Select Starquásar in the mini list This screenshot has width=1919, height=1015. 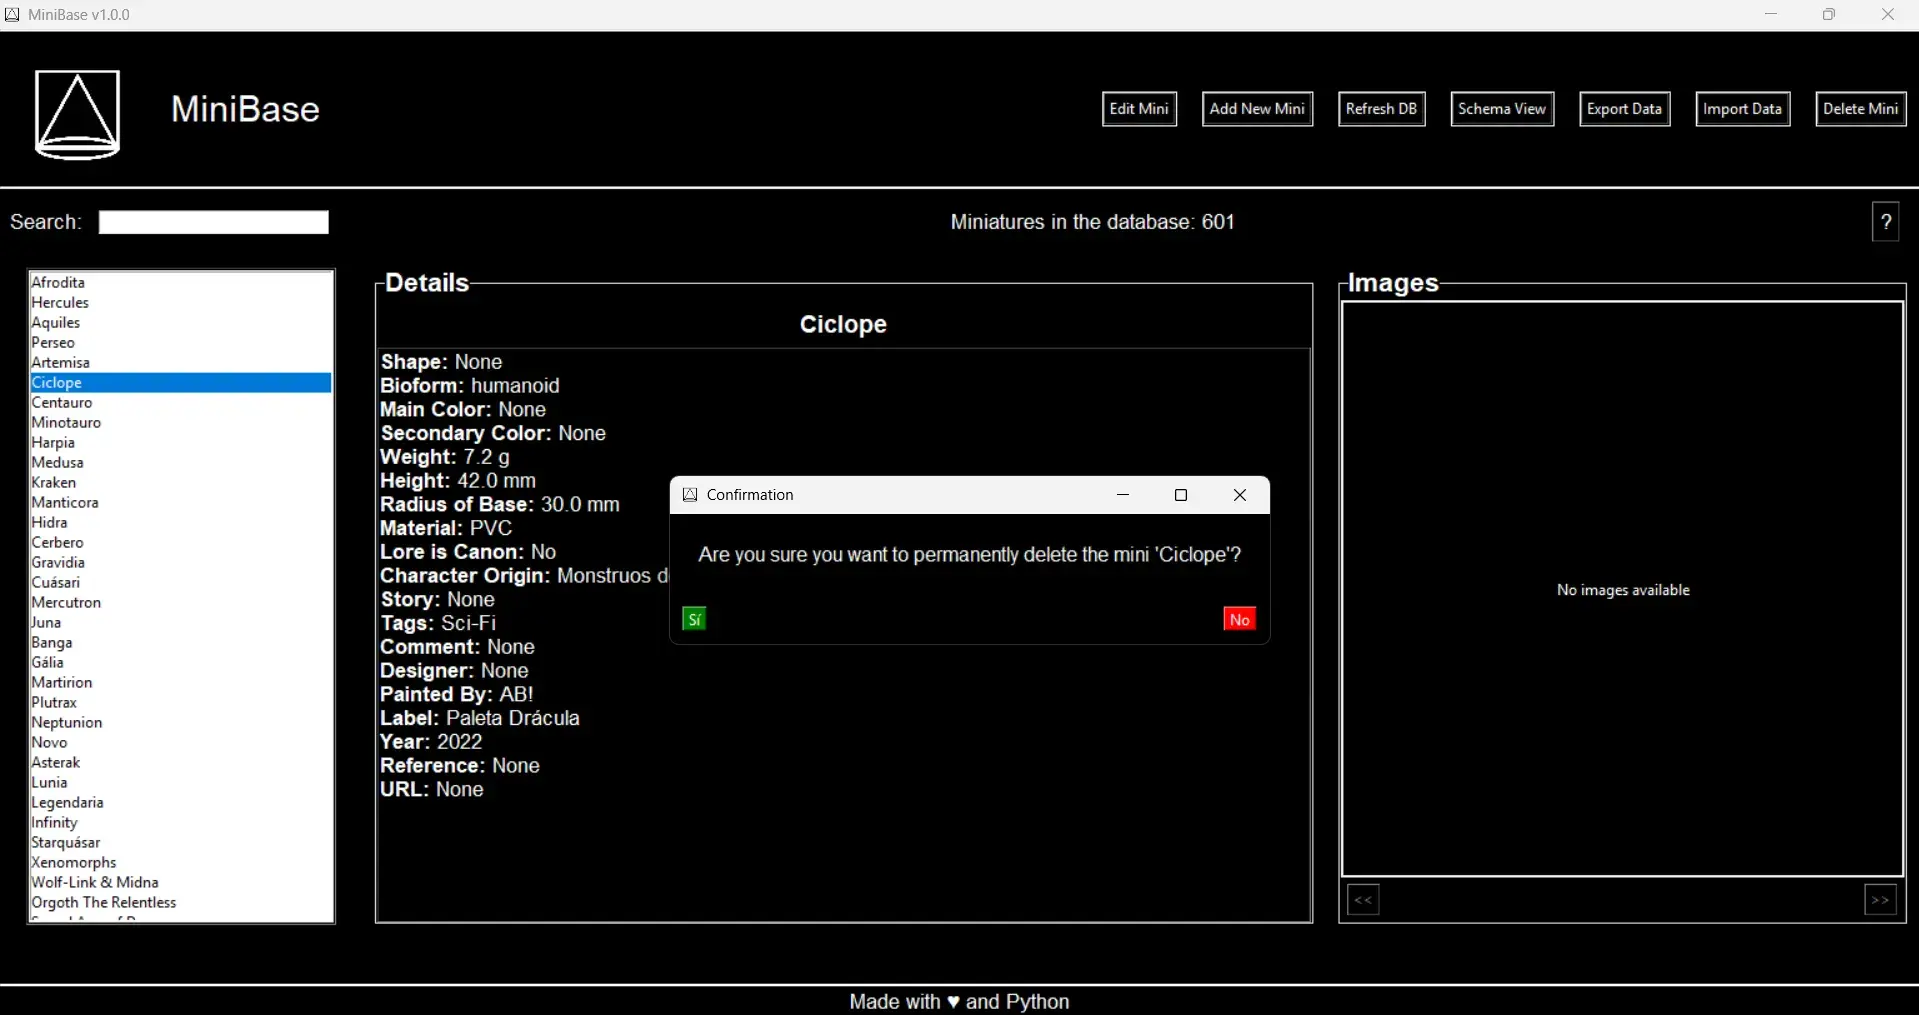(x=181, y=843)
